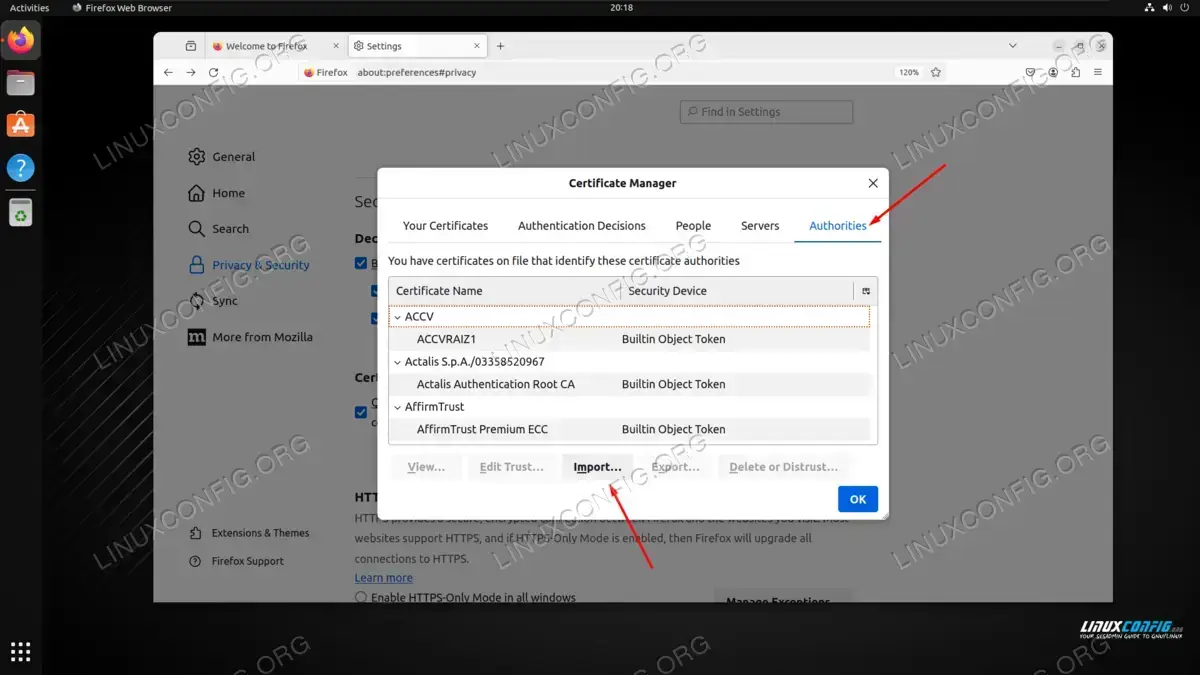The width and height of the screenshot is (1200, 675).
Task: Open the Firefox Web Browser app menu
Action: click(x=123, y=8)
